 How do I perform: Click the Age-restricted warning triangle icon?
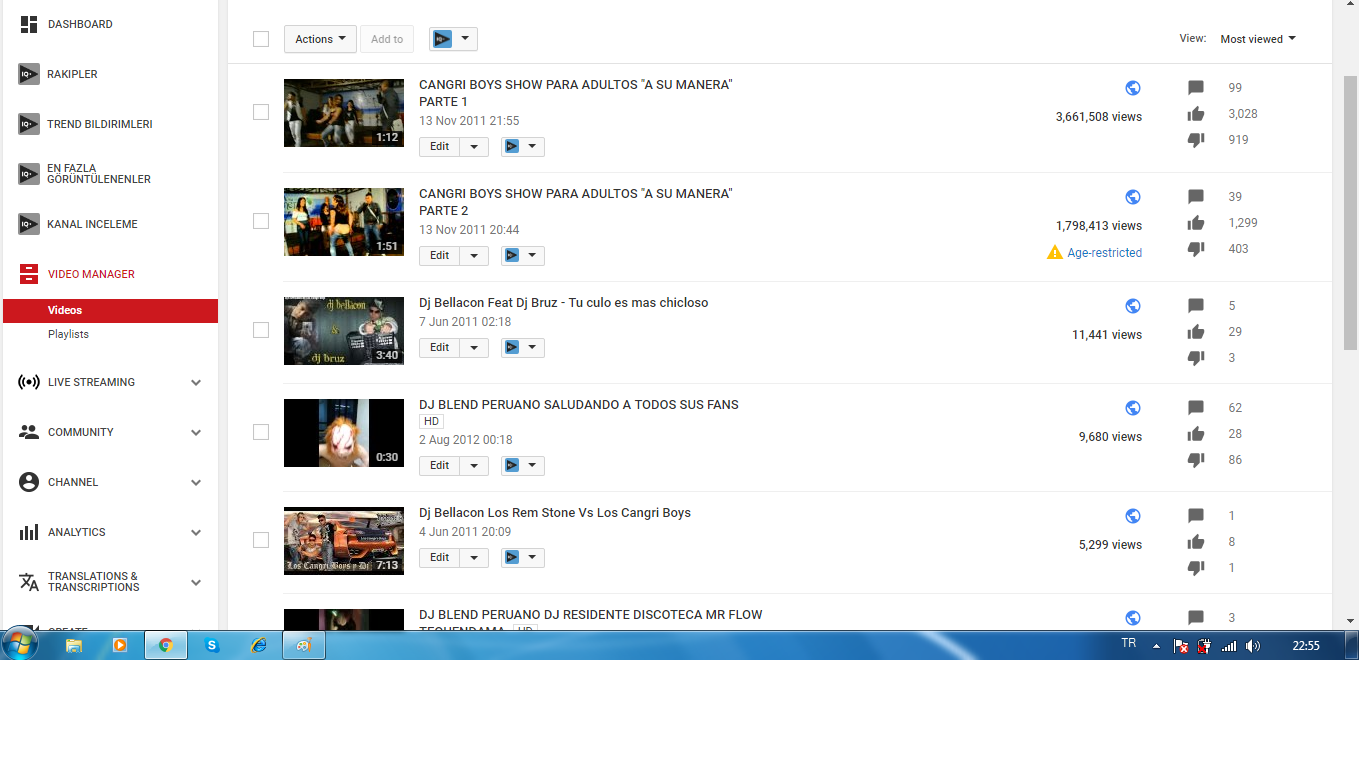pyautogui.click(x=1055, y=253)
